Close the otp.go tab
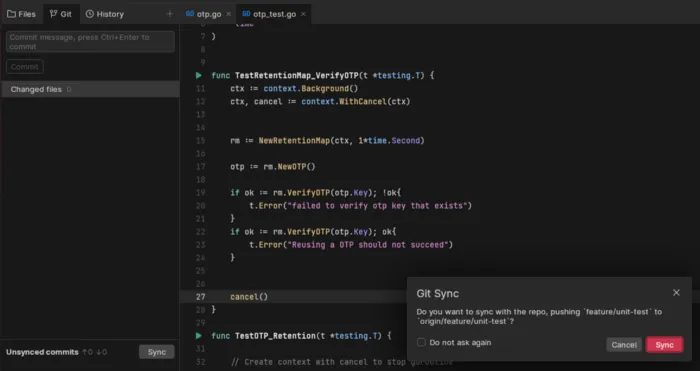Image resolution: width=700 pixels, height=371 pixels. pos(229,14)
